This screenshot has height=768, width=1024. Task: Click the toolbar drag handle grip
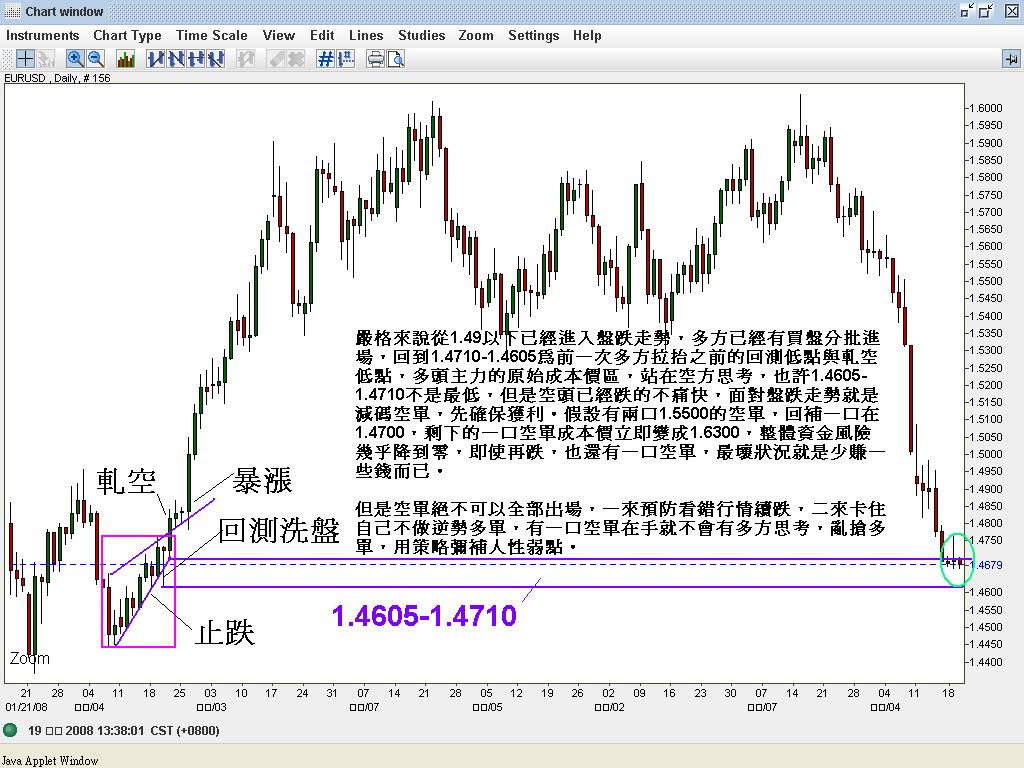(8, 59)
